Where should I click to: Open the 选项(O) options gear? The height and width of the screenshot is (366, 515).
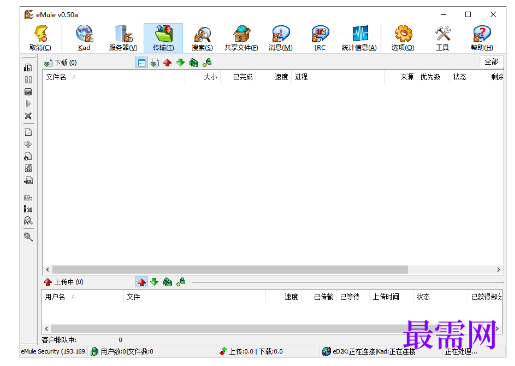(x=403, y=38)
